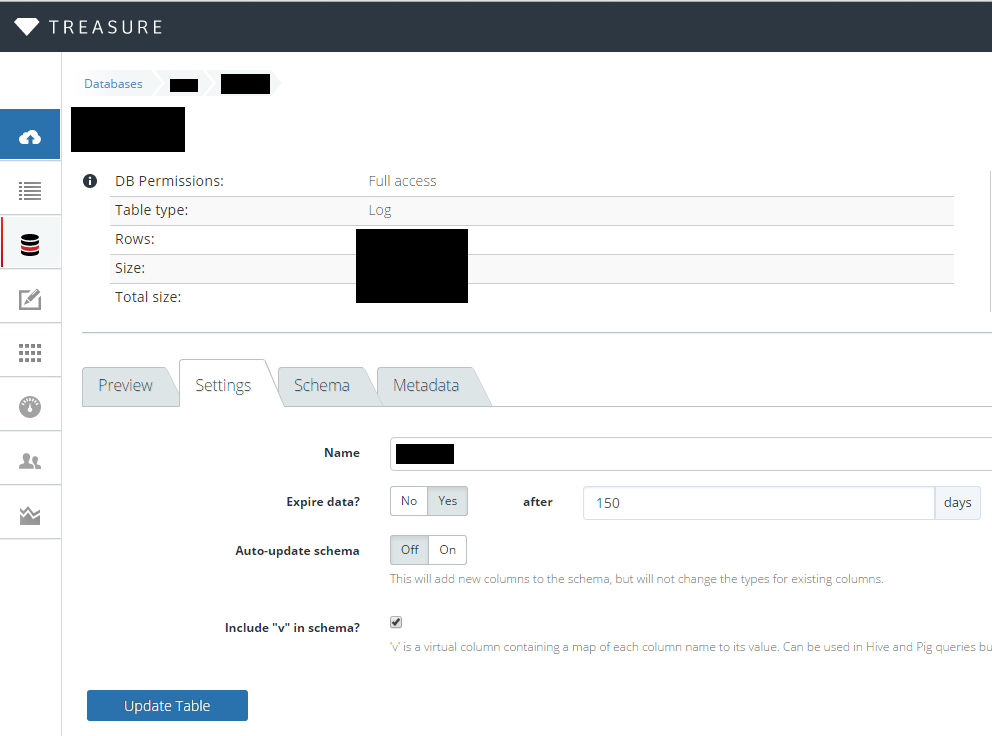This screenshot has height=736, width=992.
Task: Switch to the Preview tab
Action: [x=125, y=386]
